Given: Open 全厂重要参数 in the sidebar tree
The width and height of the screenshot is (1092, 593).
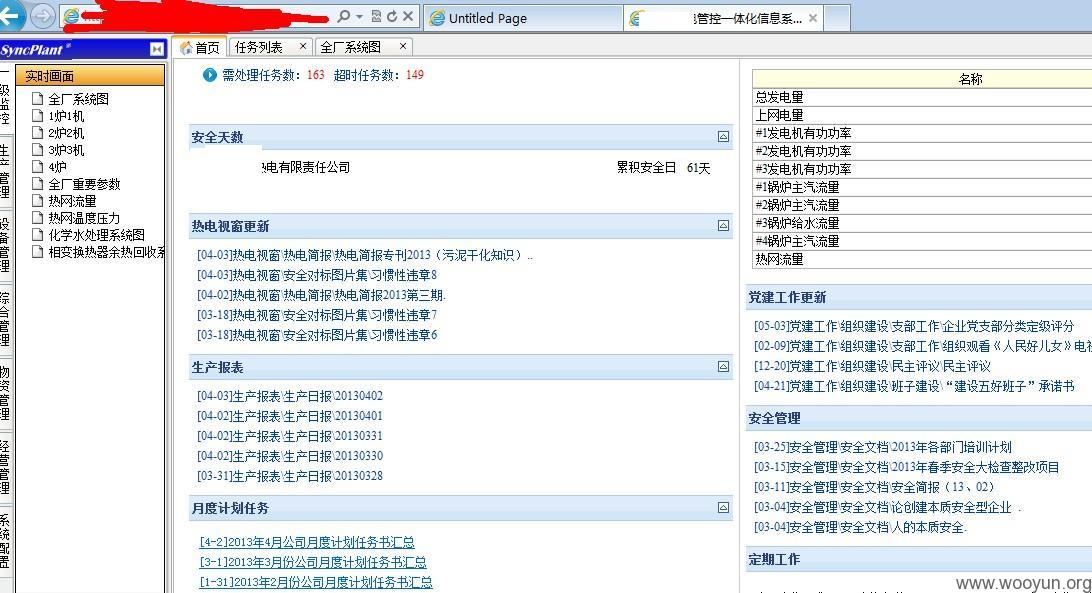Looking at the screenshot, I should [84, 184].
